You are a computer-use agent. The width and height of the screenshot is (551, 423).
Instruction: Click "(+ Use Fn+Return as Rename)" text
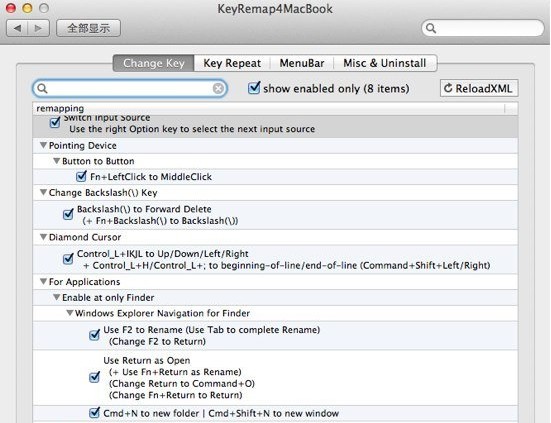175,372
